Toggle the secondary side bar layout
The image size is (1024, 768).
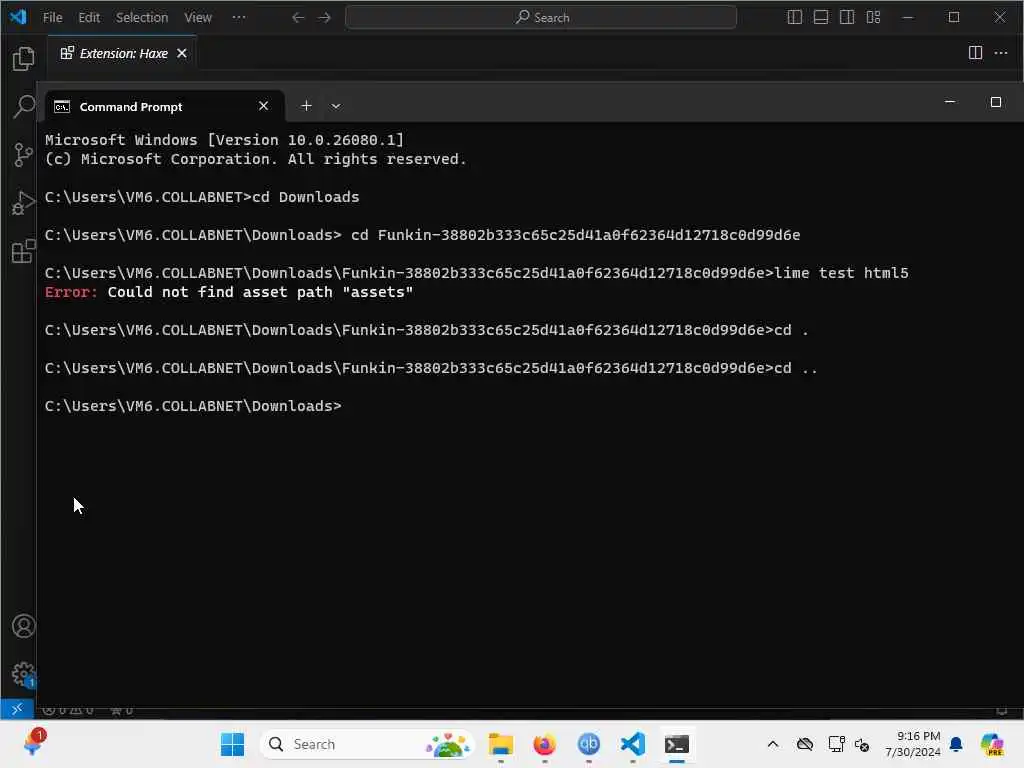pyautogui.click(x=847, y=18)
